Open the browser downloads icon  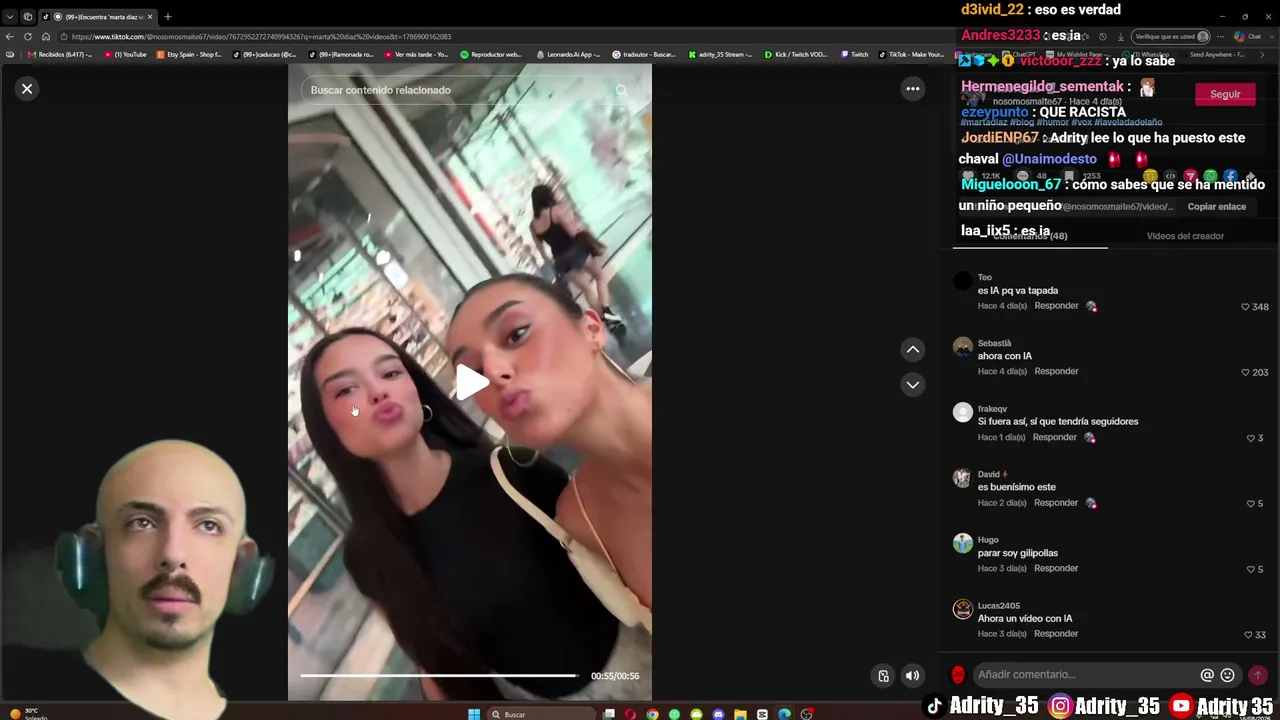click(1120, 37)
